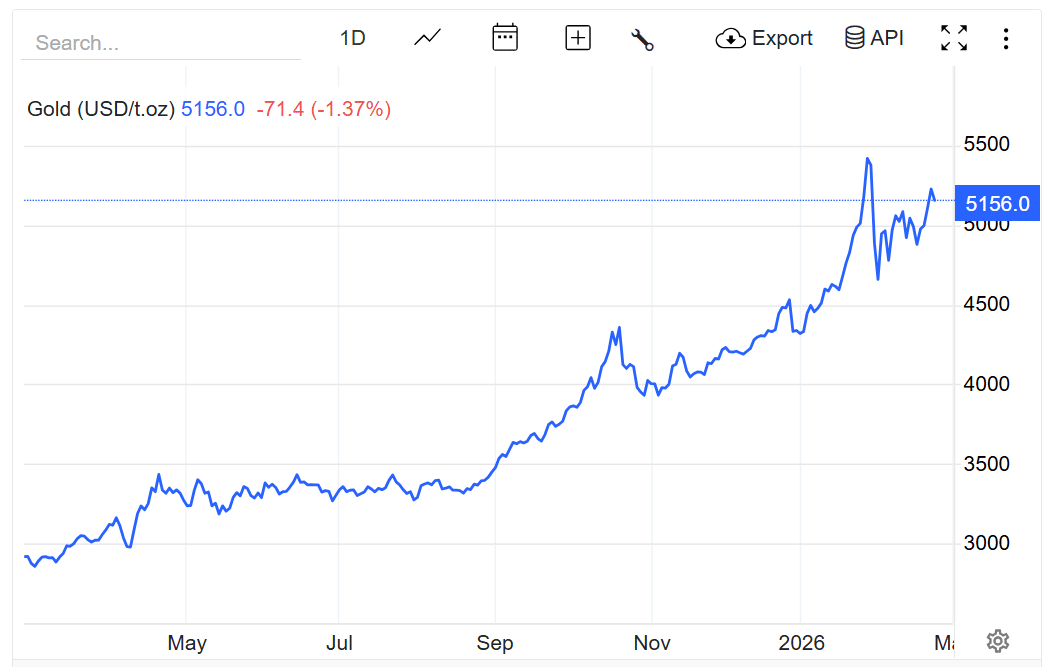1050x667 pixels.
Task: Open the chart type line icon
Action: pyautogui.click(x=428, y=38)
